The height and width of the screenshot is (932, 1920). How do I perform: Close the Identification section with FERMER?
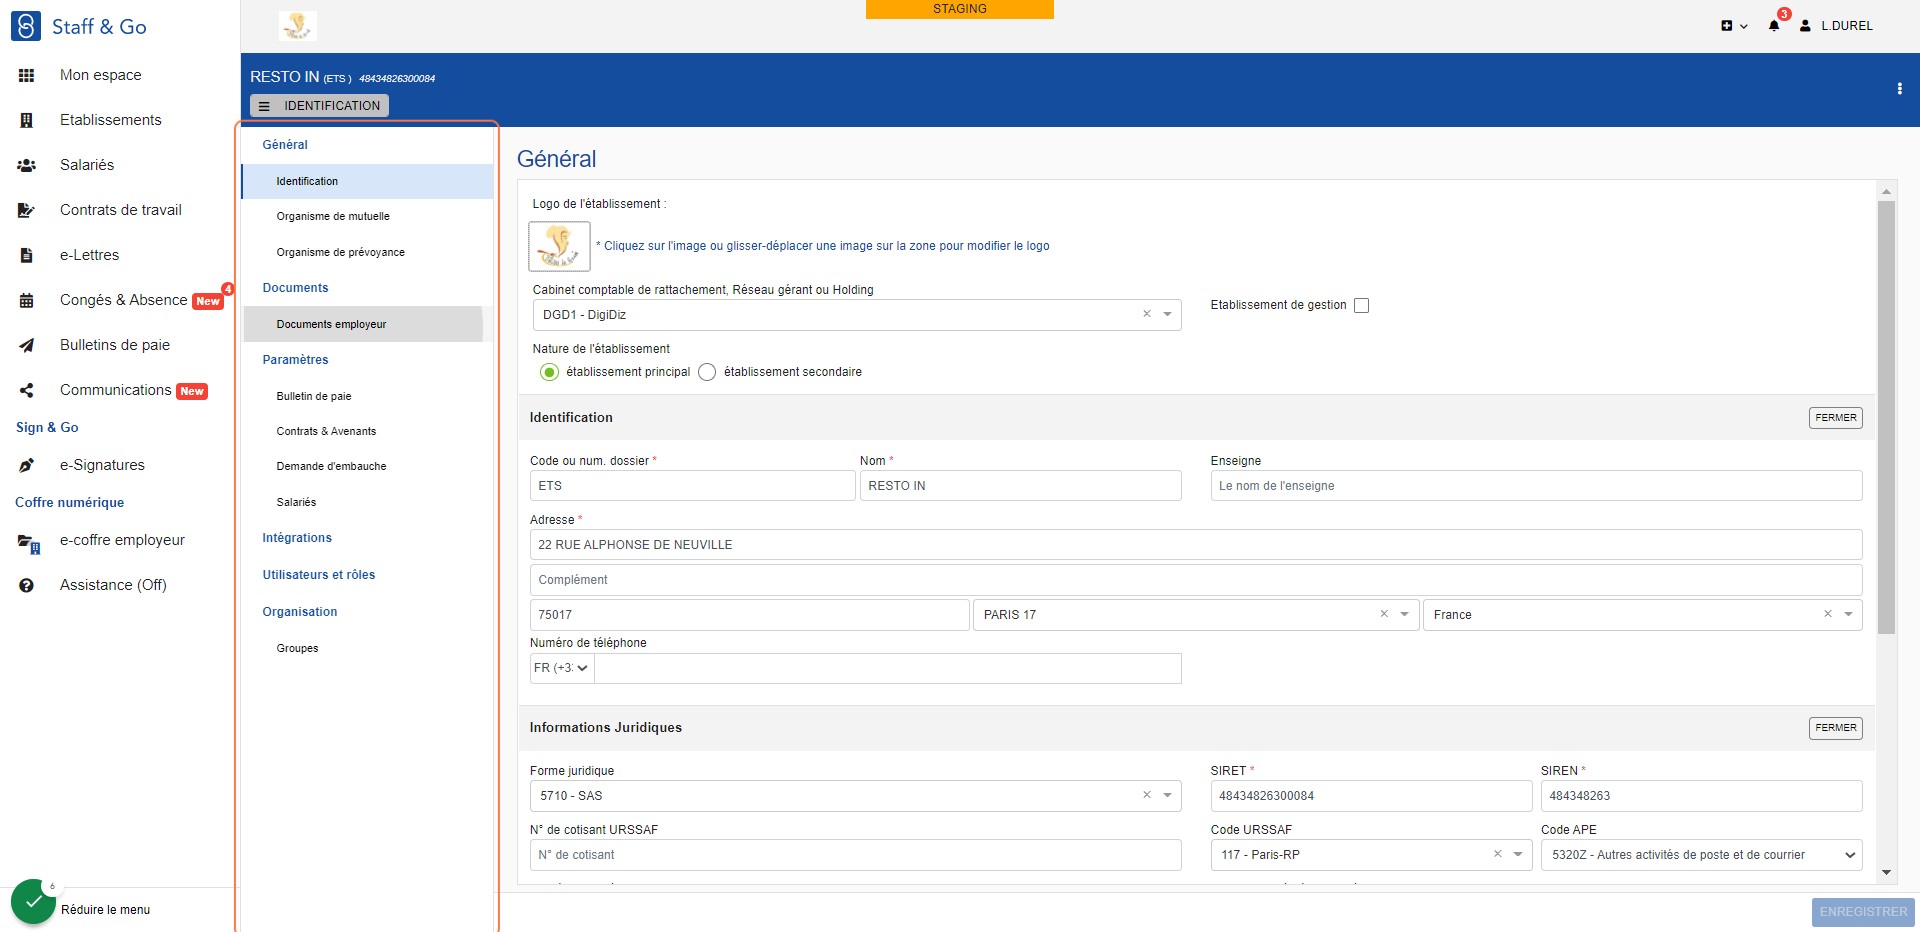[1835, 418]
